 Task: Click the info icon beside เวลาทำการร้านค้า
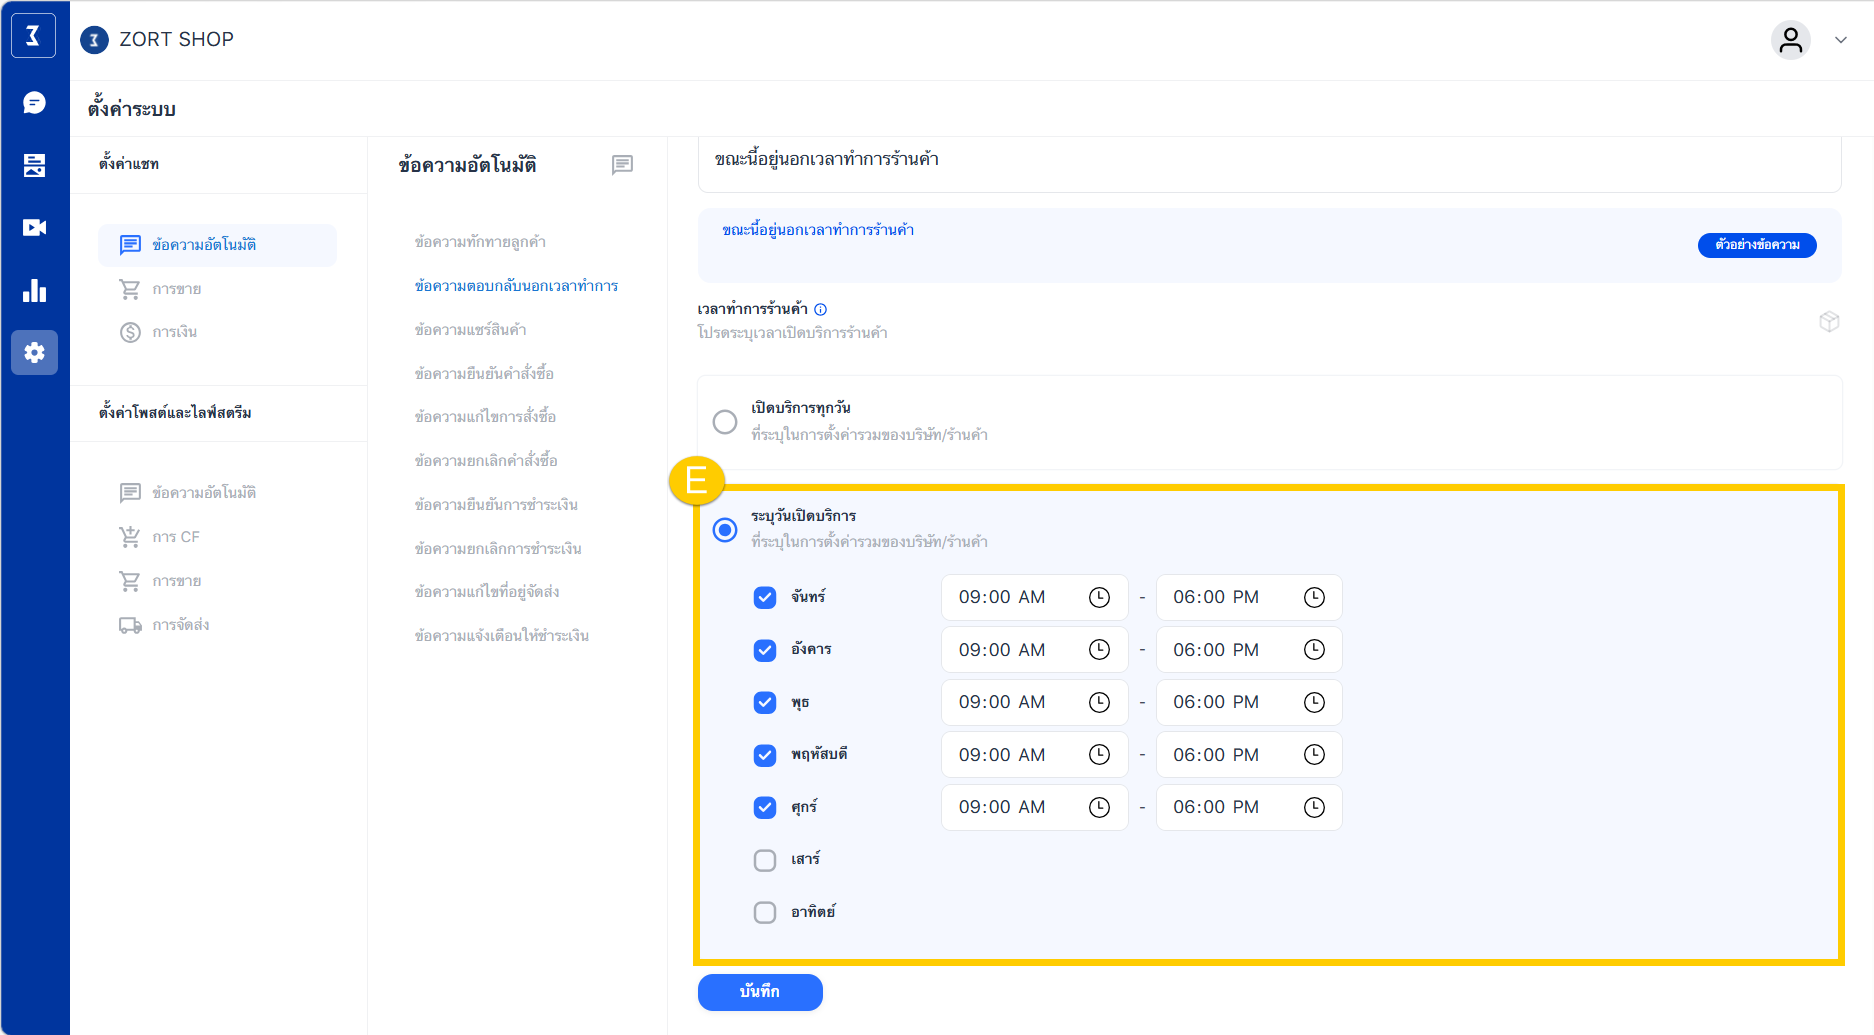coord(820,310)
